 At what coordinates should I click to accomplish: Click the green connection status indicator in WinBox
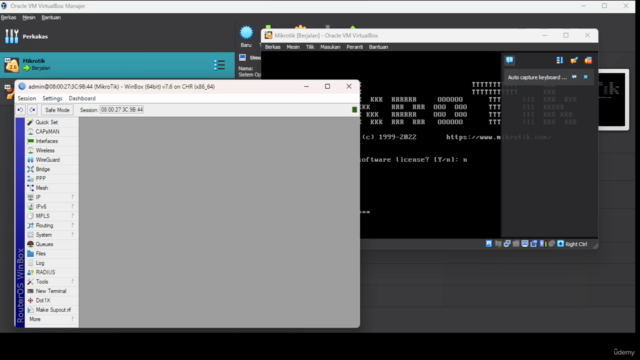pos(354,110)
